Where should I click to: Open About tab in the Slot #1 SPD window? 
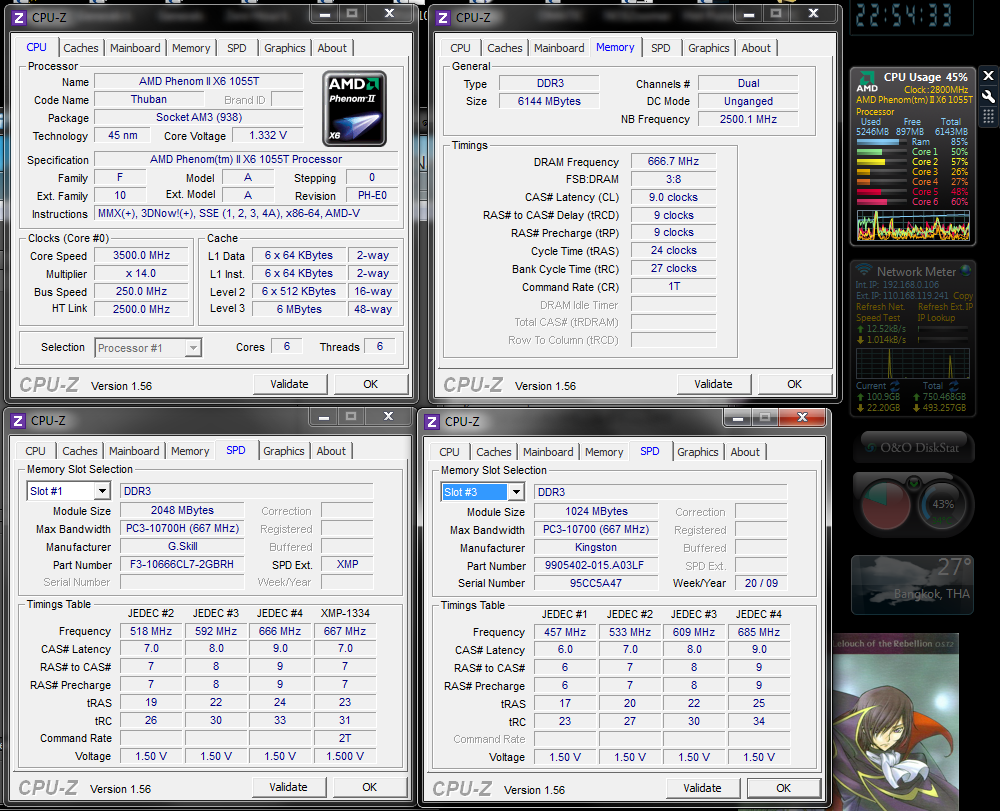coord(331,451)
